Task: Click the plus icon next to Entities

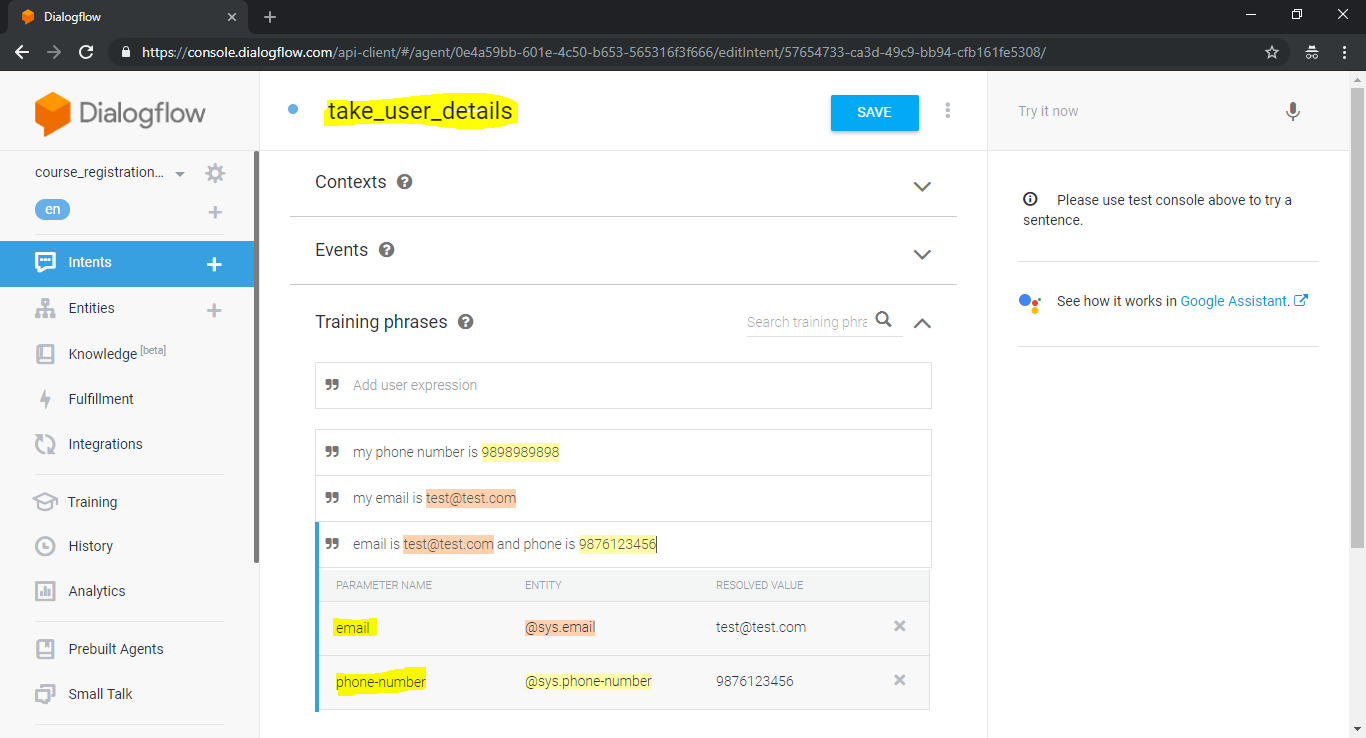Action: [213, 309]
